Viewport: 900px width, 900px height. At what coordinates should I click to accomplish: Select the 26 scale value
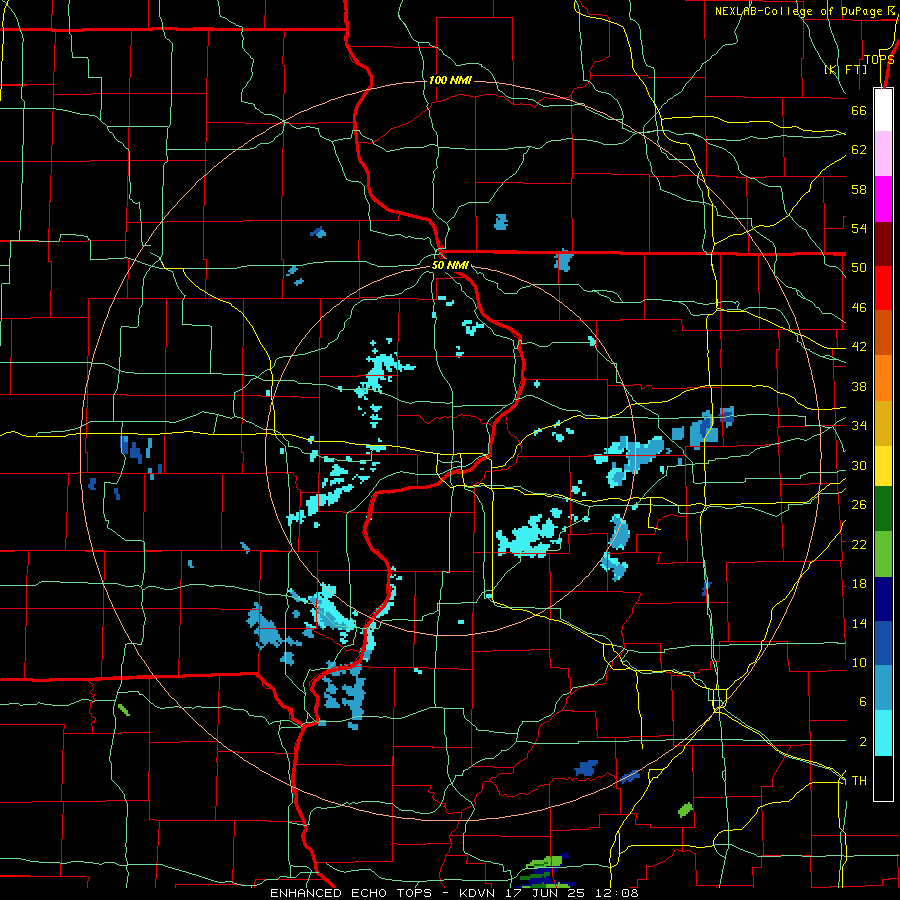point(859,505)
